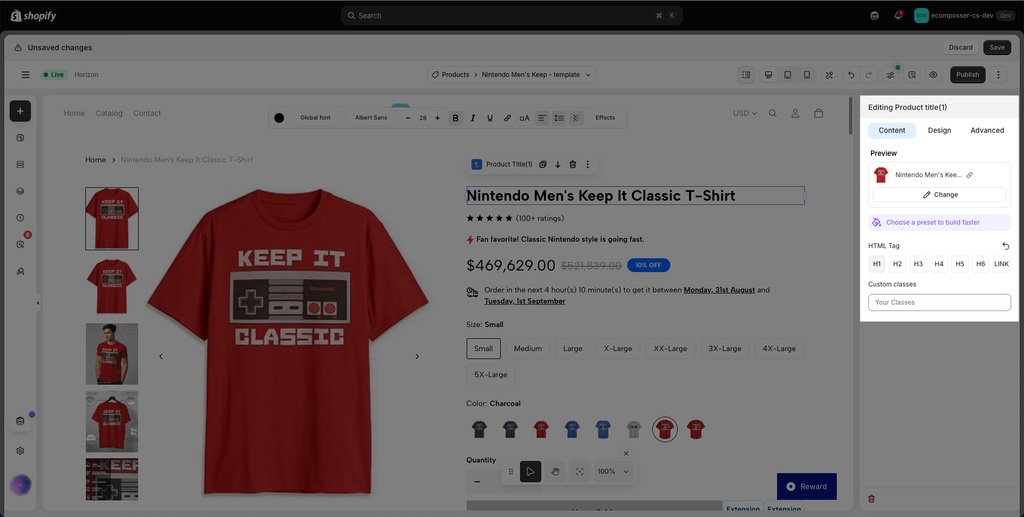Toggle bold formatting
The height and width of the screenshot is (517, 1024).
pos(455,118)
